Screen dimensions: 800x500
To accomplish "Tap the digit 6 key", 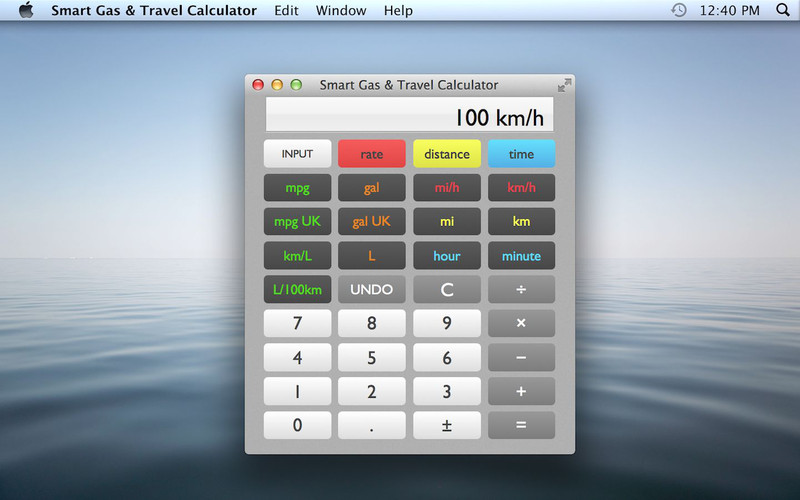I will (x=447, y=357).
